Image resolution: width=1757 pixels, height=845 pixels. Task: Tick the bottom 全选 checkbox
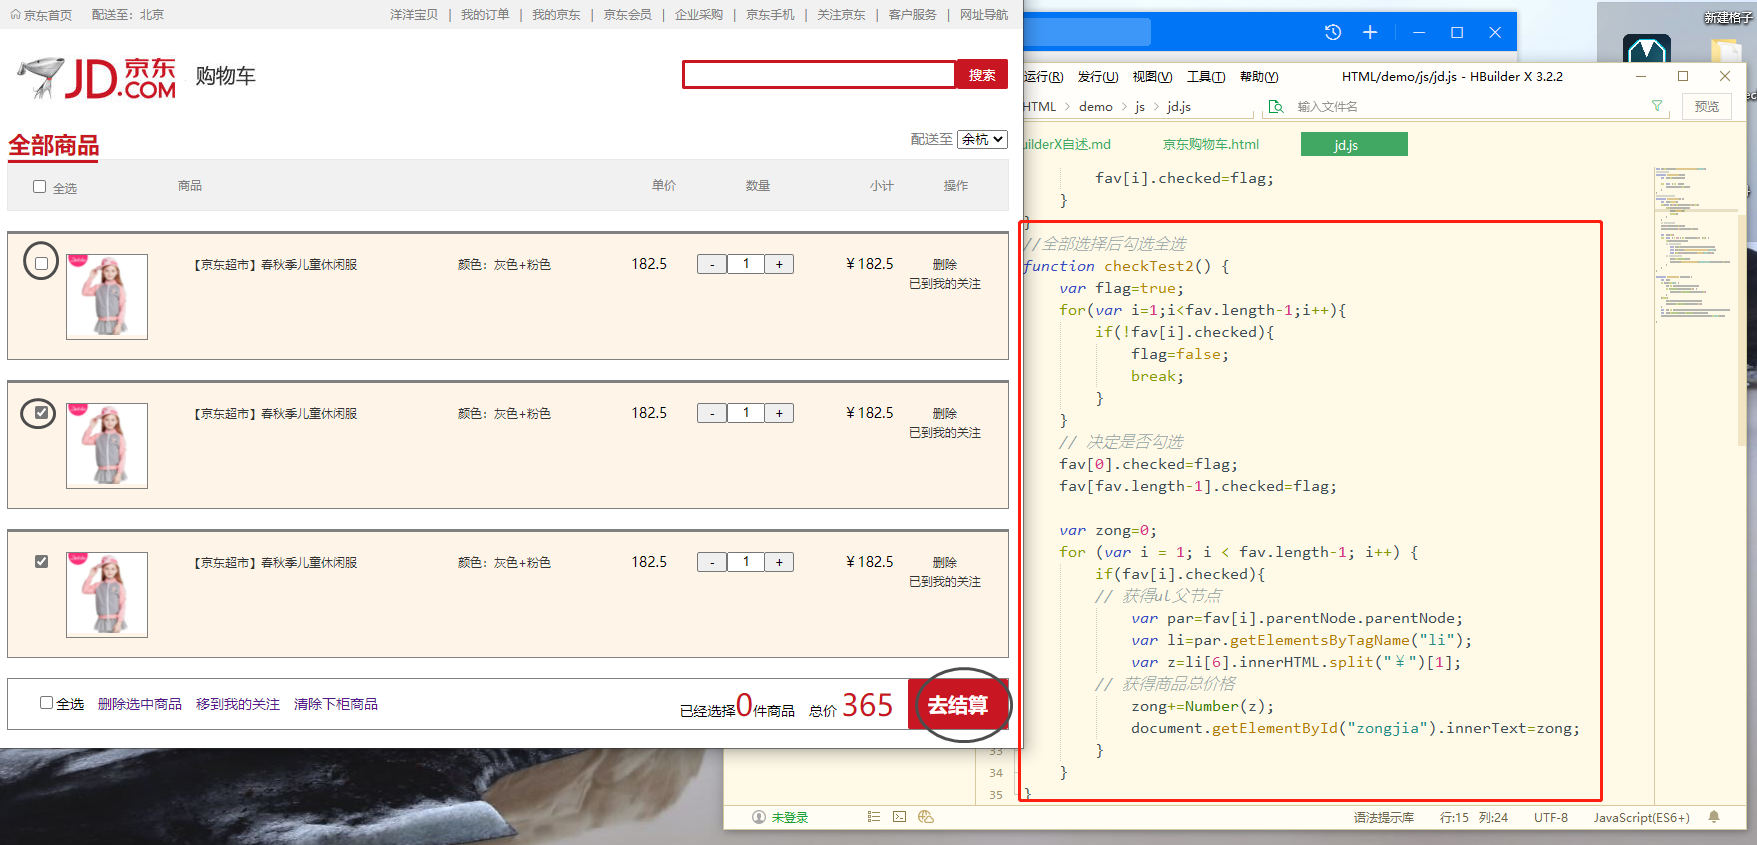coord(46,702)
